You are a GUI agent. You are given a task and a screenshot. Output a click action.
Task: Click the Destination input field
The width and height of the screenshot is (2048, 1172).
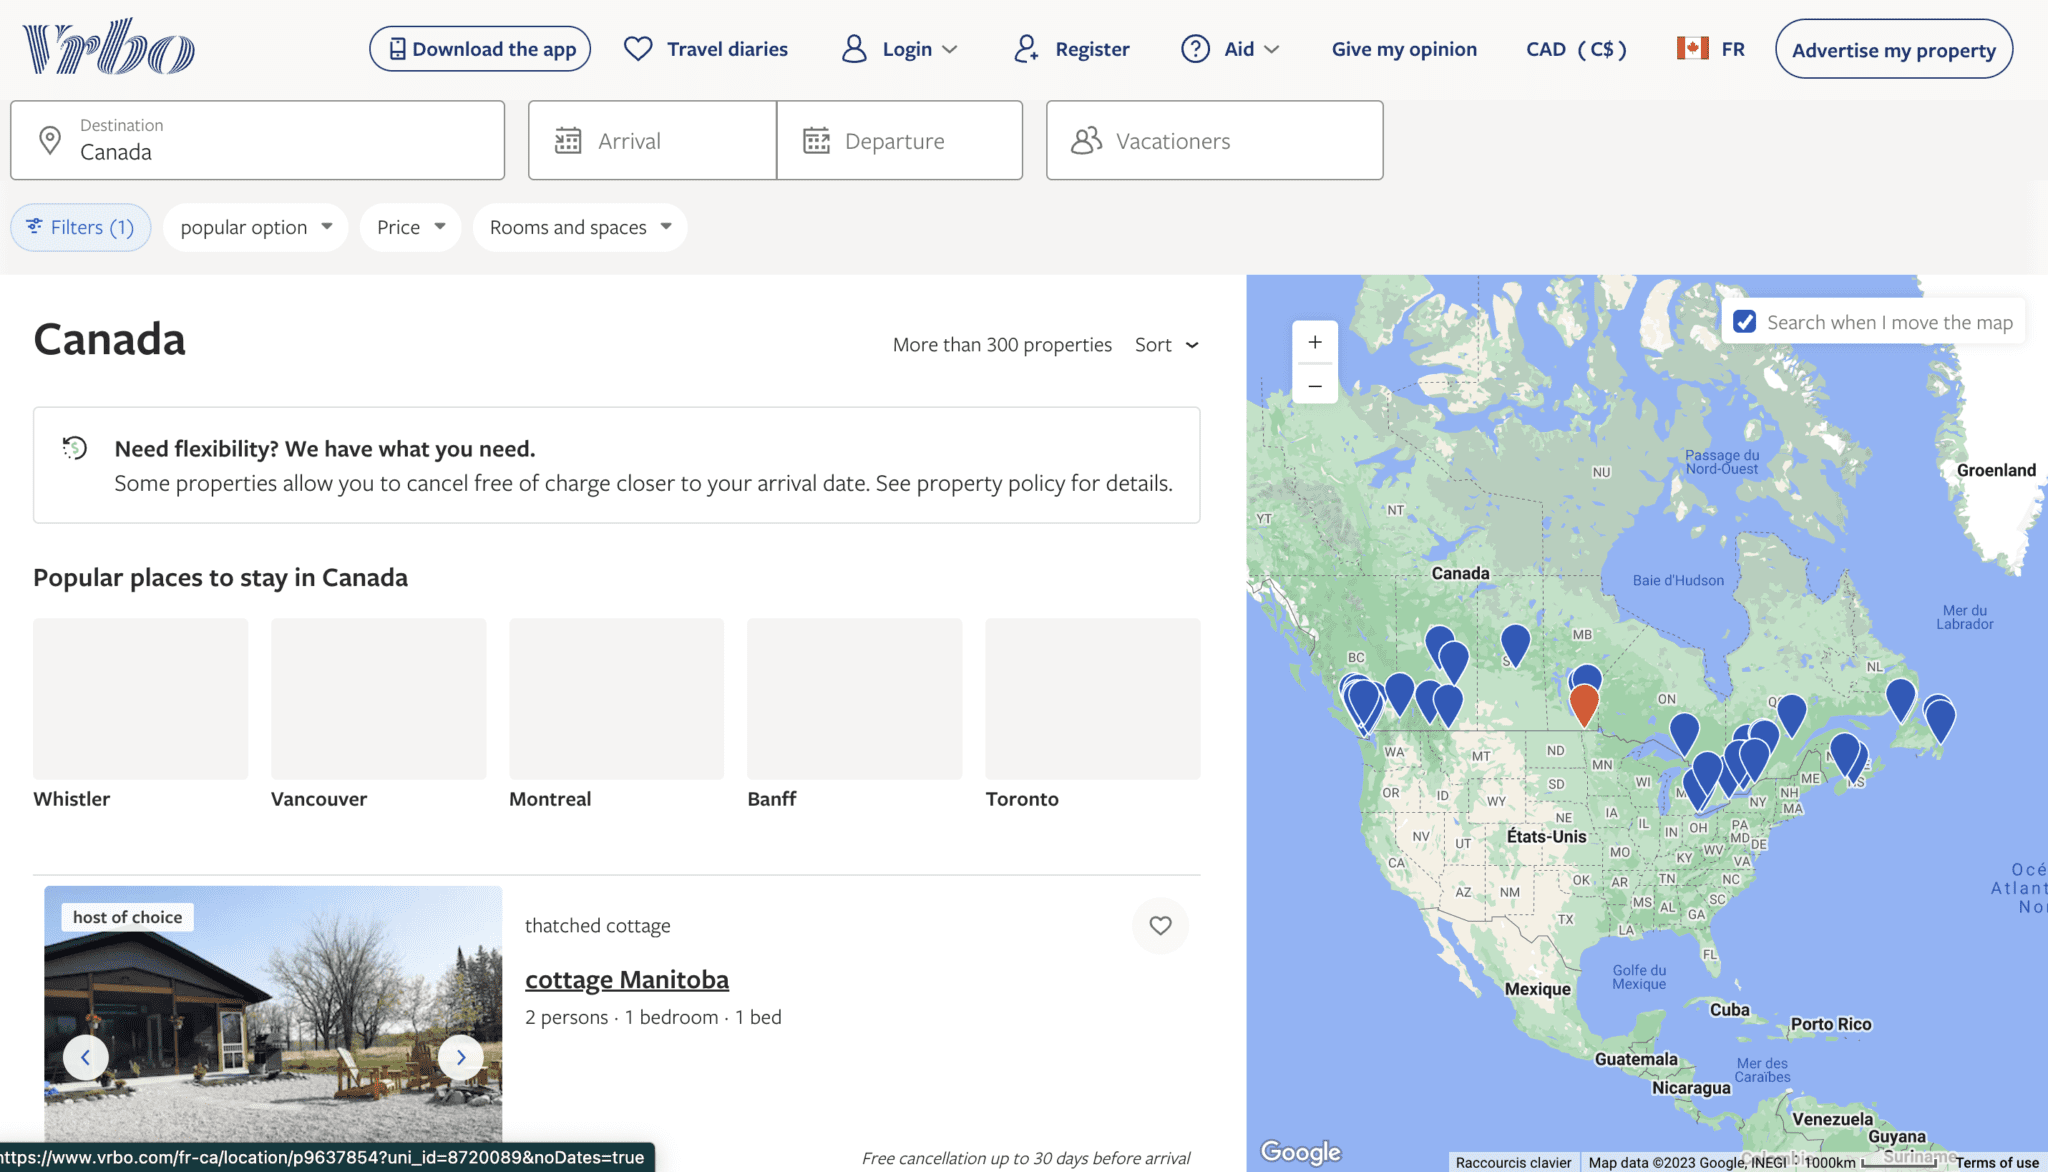click(x=258, y=140)
